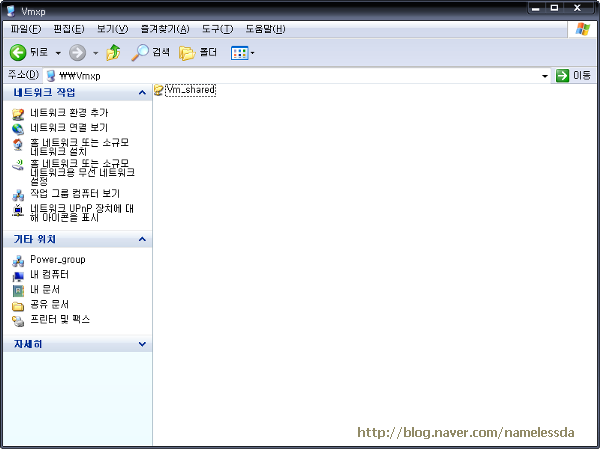Open 내 컴퓨터 from other places
The height and width of the screenshot is (449, 600).
coord(49,275)
